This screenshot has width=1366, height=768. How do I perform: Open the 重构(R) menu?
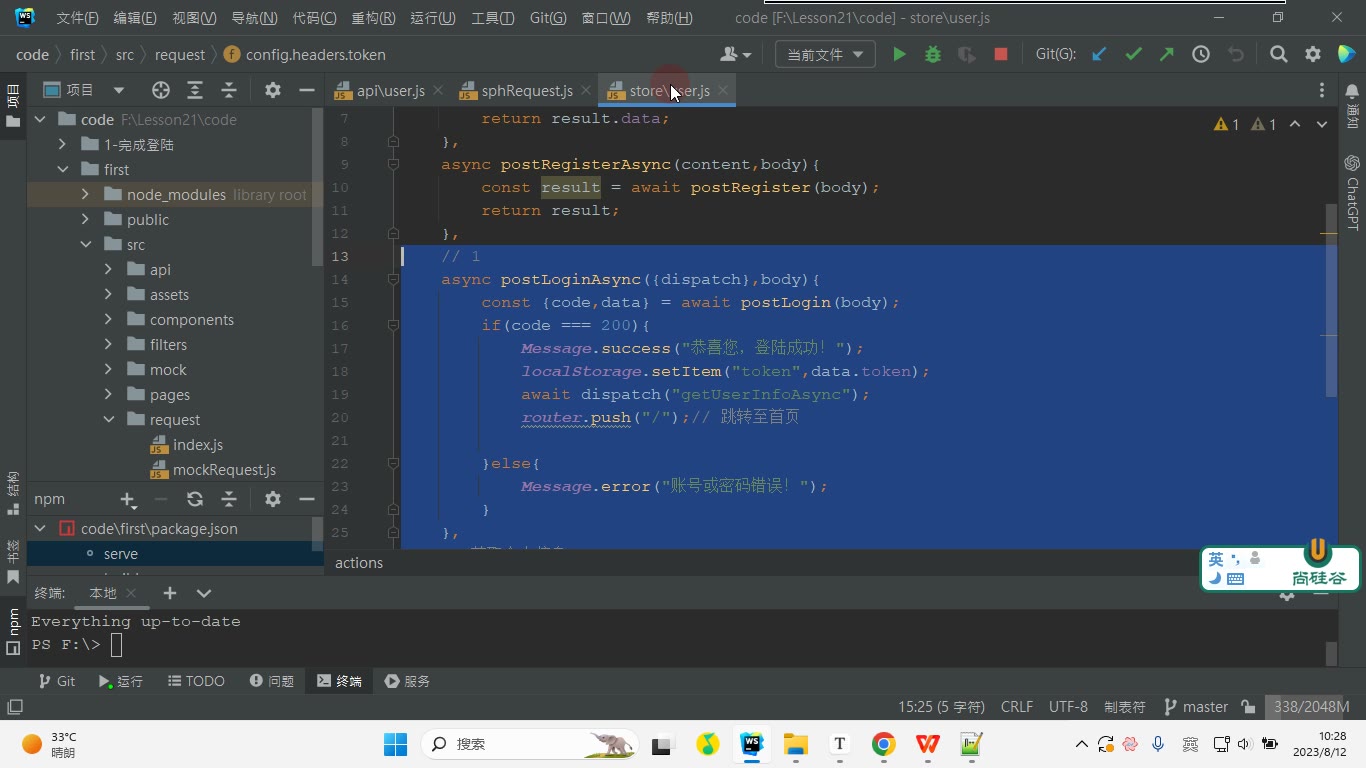click(373, 18)
